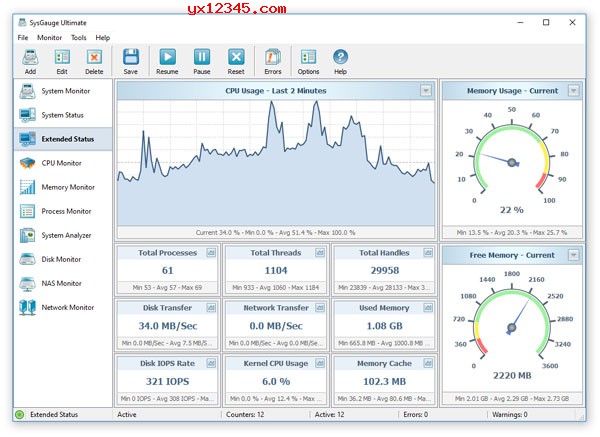Click the green status indicator icon

click(19, 414)
